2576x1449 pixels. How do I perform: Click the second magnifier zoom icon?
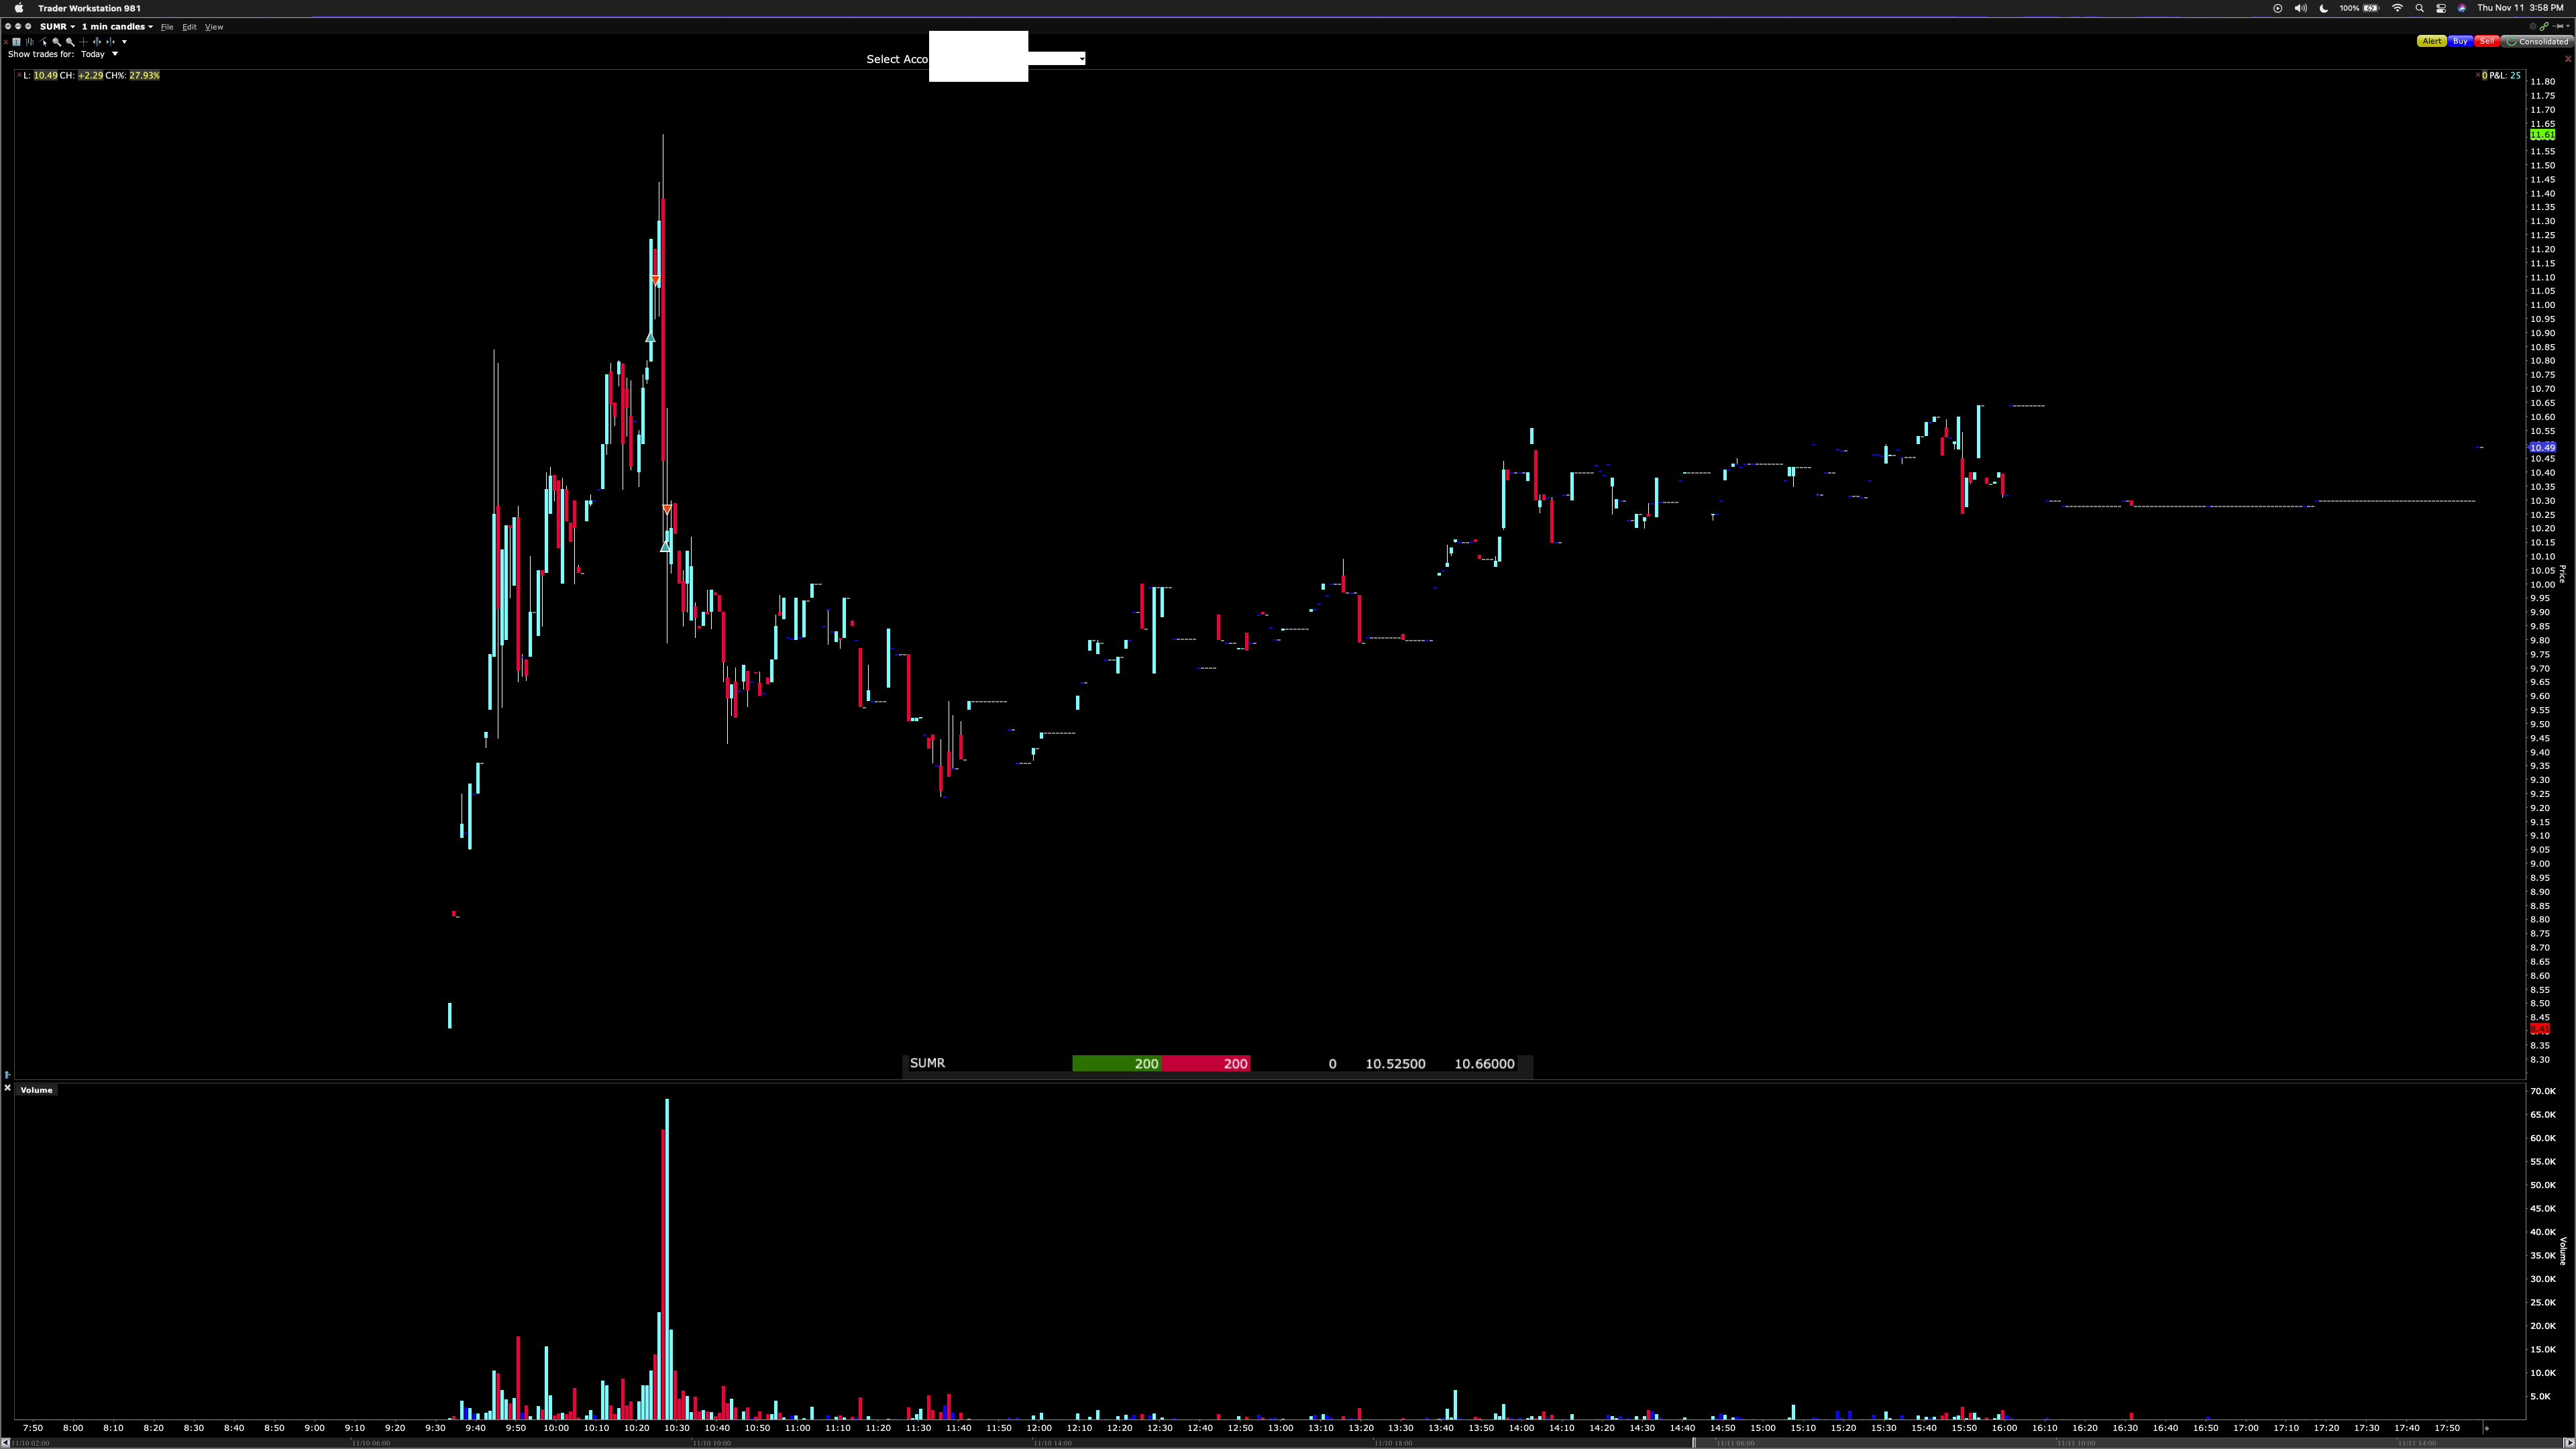70,42
